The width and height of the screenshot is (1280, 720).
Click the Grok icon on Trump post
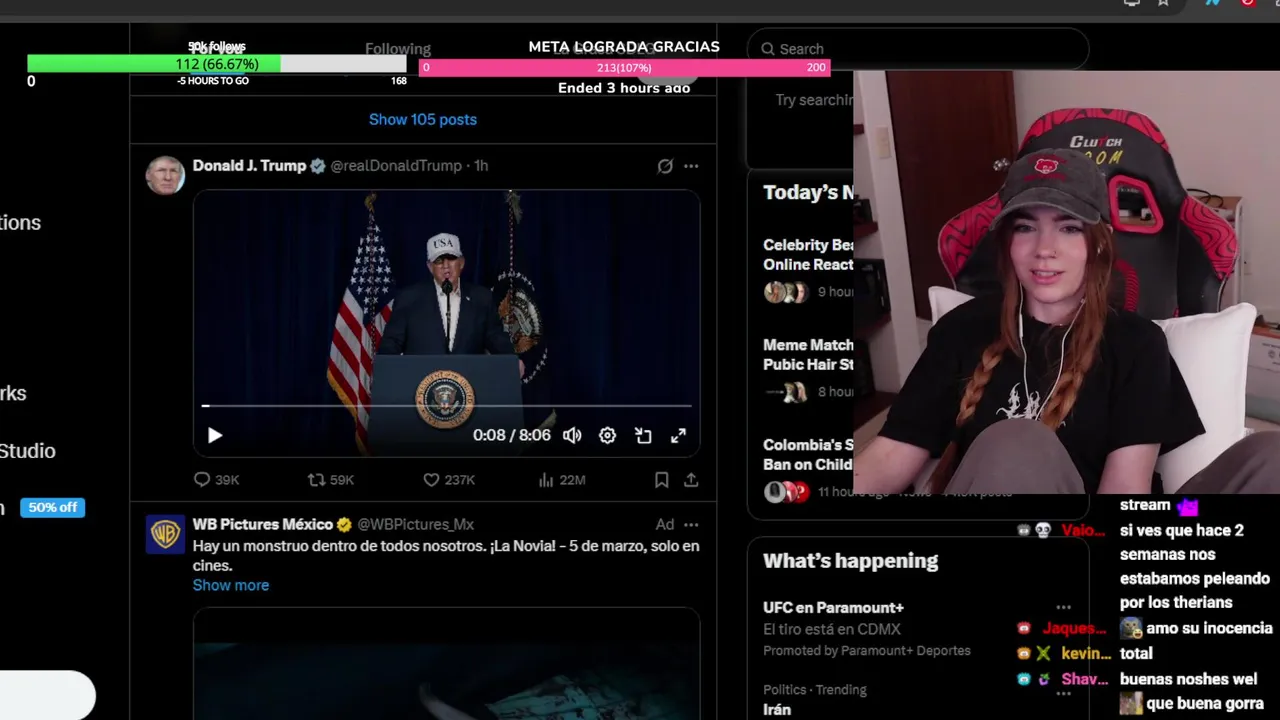point(665,166)
